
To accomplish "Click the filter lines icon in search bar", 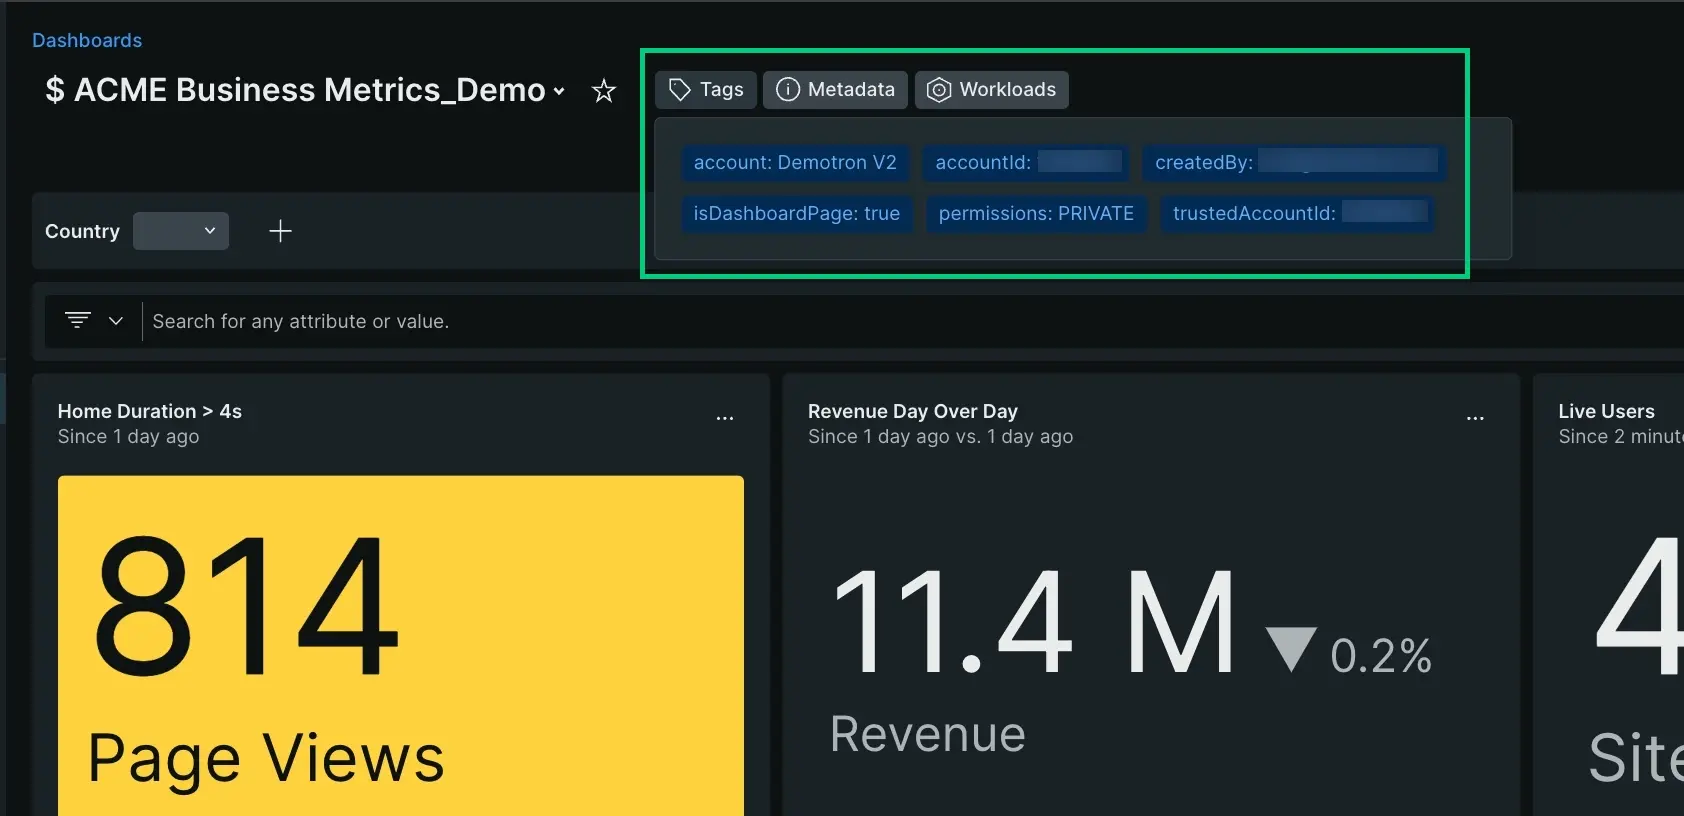I will click(78, 320).
